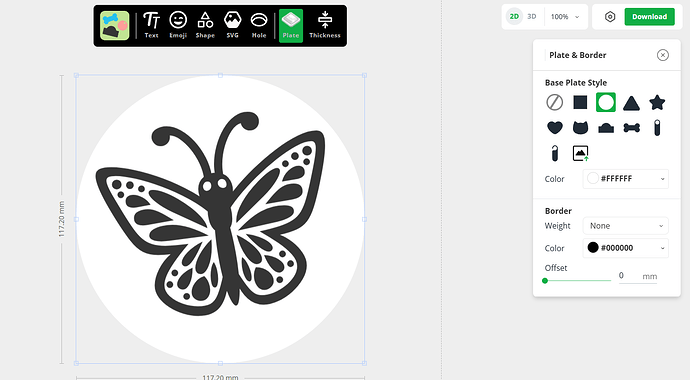Toggle the Plate tool
This screenshot has height=380, width=690.
point(291,26)
